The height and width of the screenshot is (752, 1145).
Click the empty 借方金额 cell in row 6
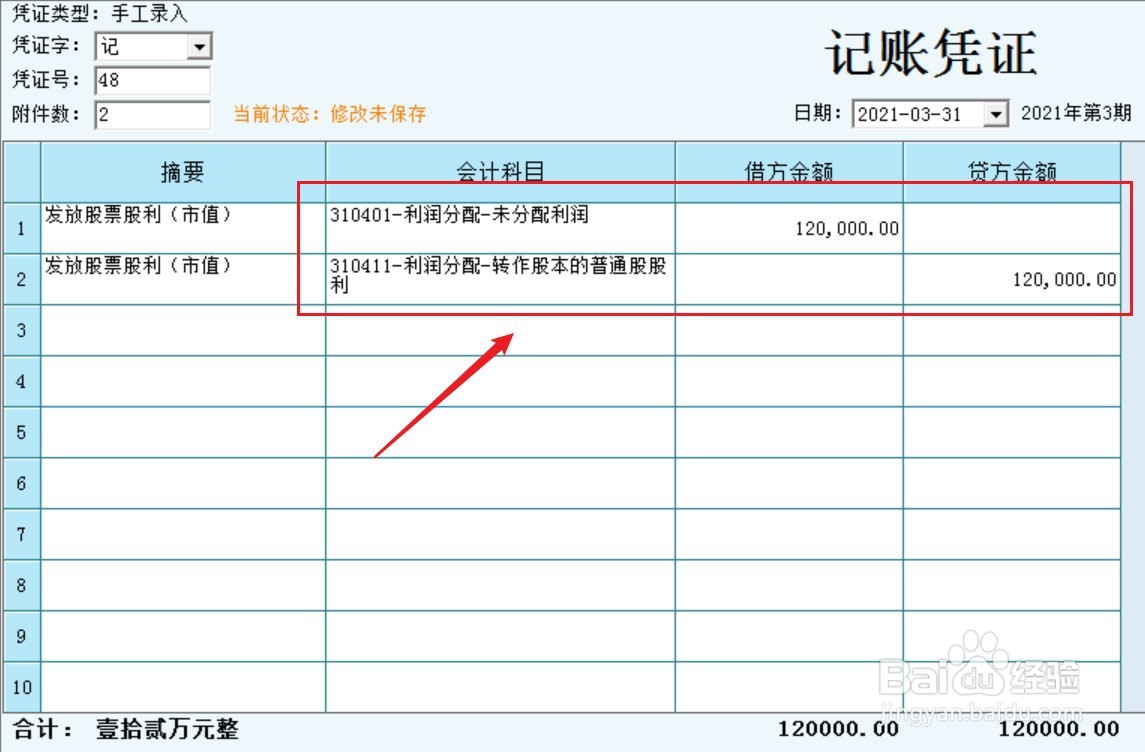[789, 483]
